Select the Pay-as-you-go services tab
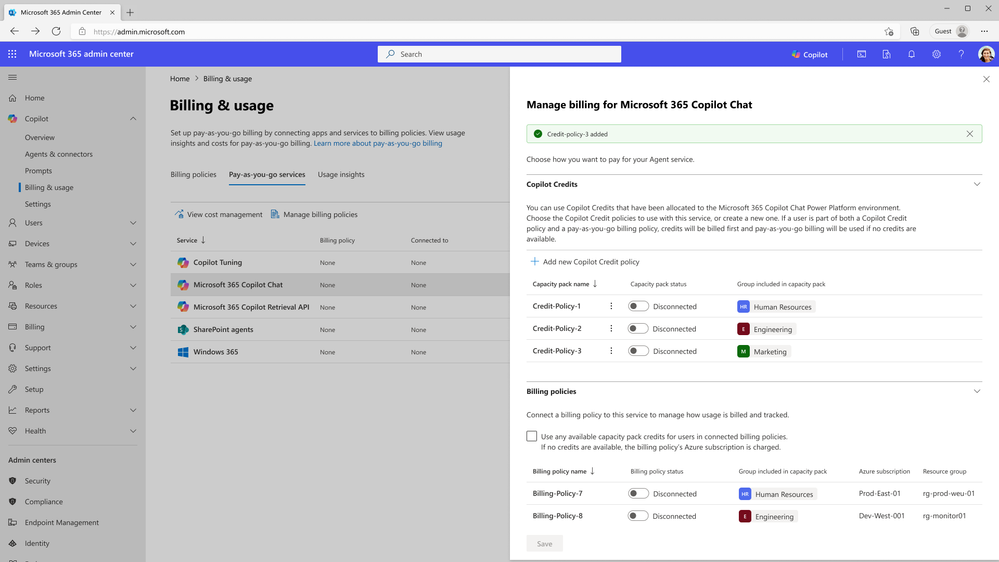This screenshot has height=562, width=999. 267,175
